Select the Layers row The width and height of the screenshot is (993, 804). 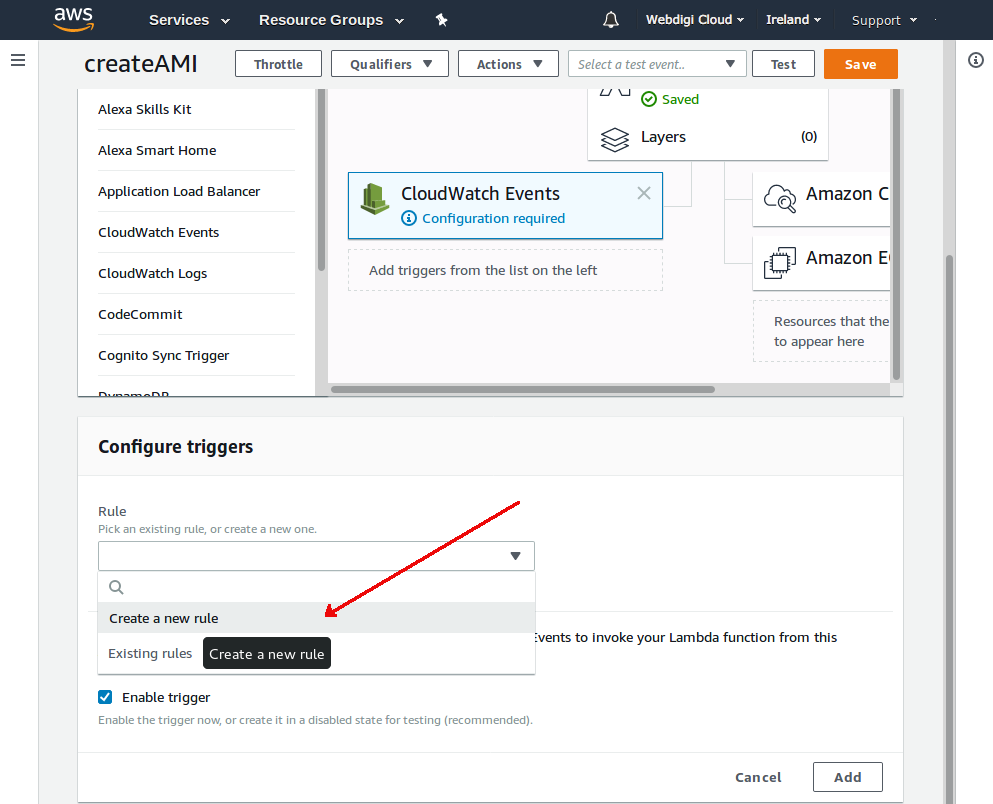[708, 137]
